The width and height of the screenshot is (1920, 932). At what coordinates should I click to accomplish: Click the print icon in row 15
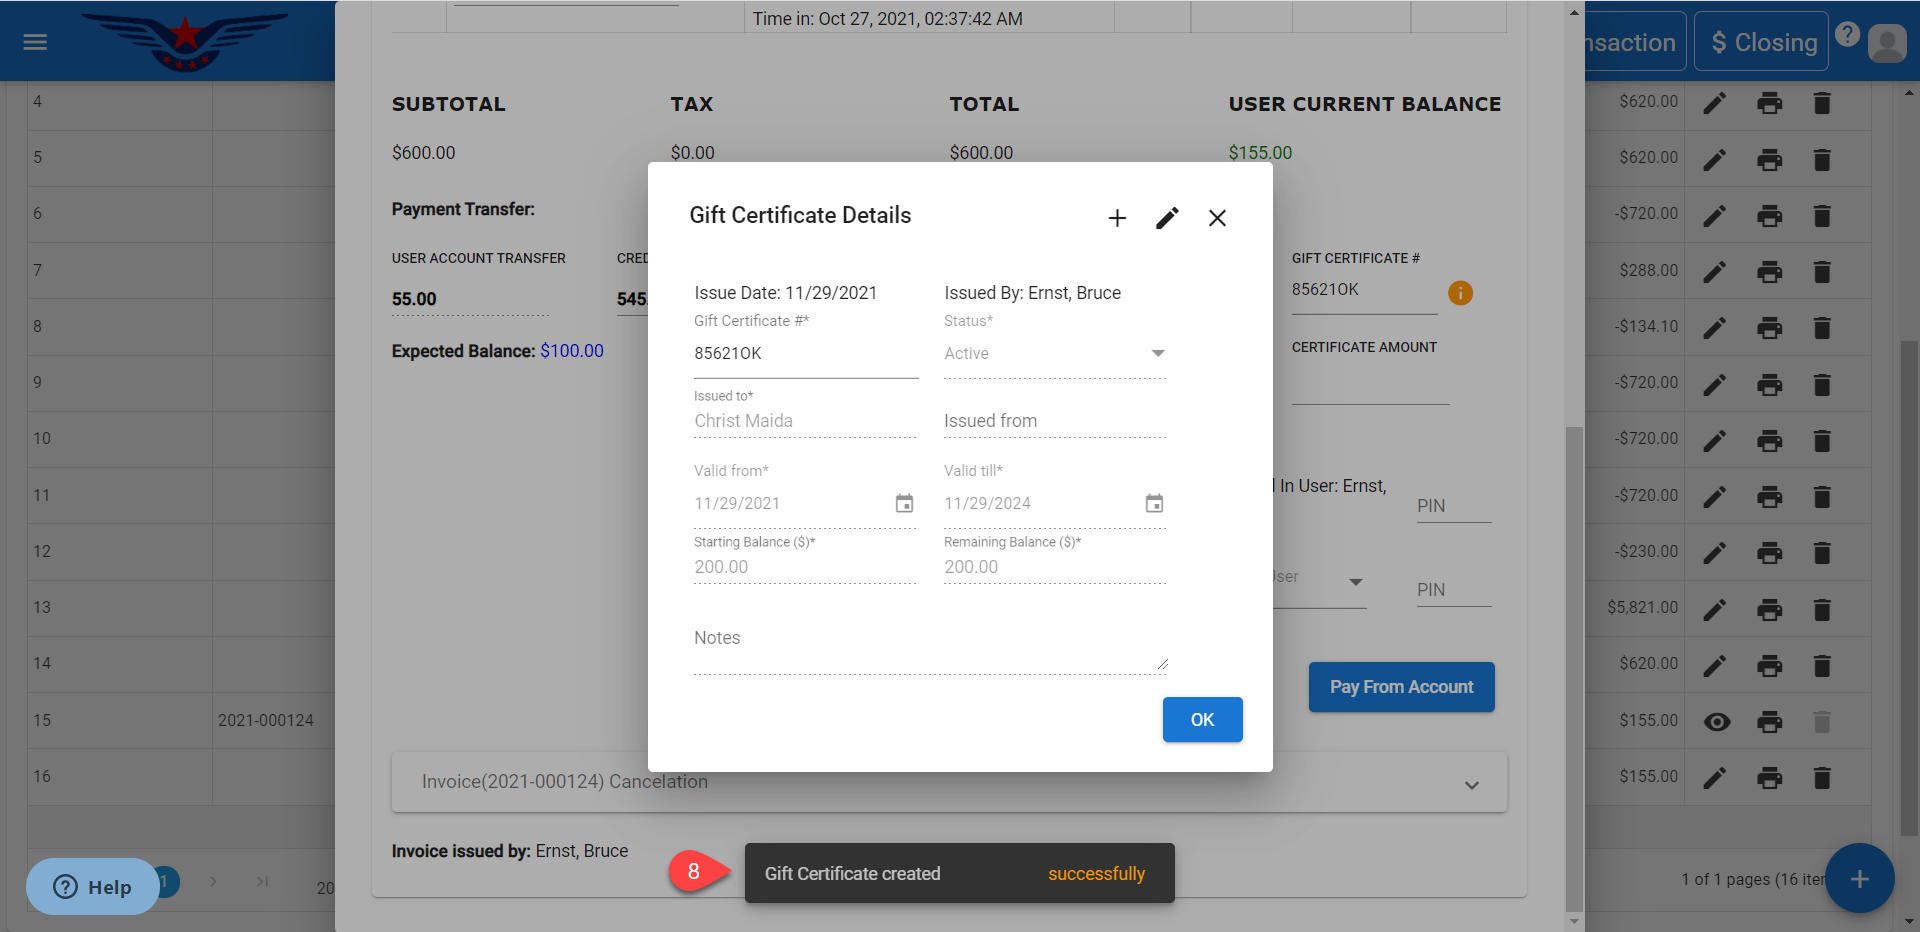tap(1769, 721)
